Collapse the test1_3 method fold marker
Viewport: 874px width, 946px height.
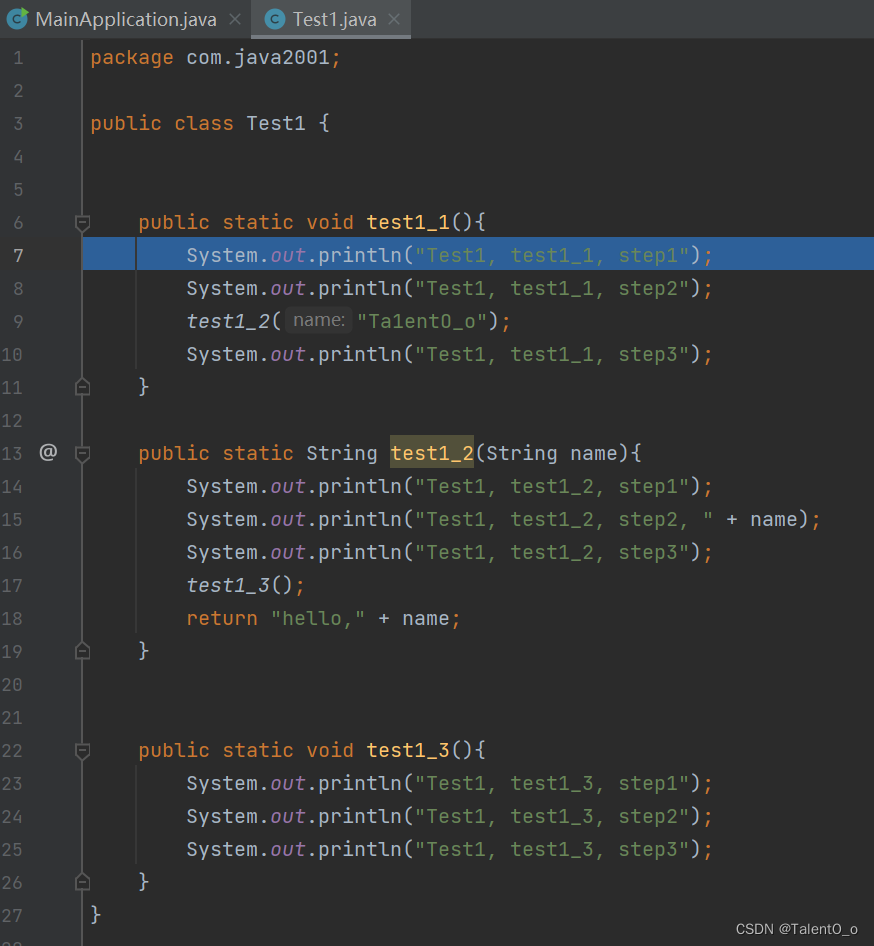click(83, 751)
